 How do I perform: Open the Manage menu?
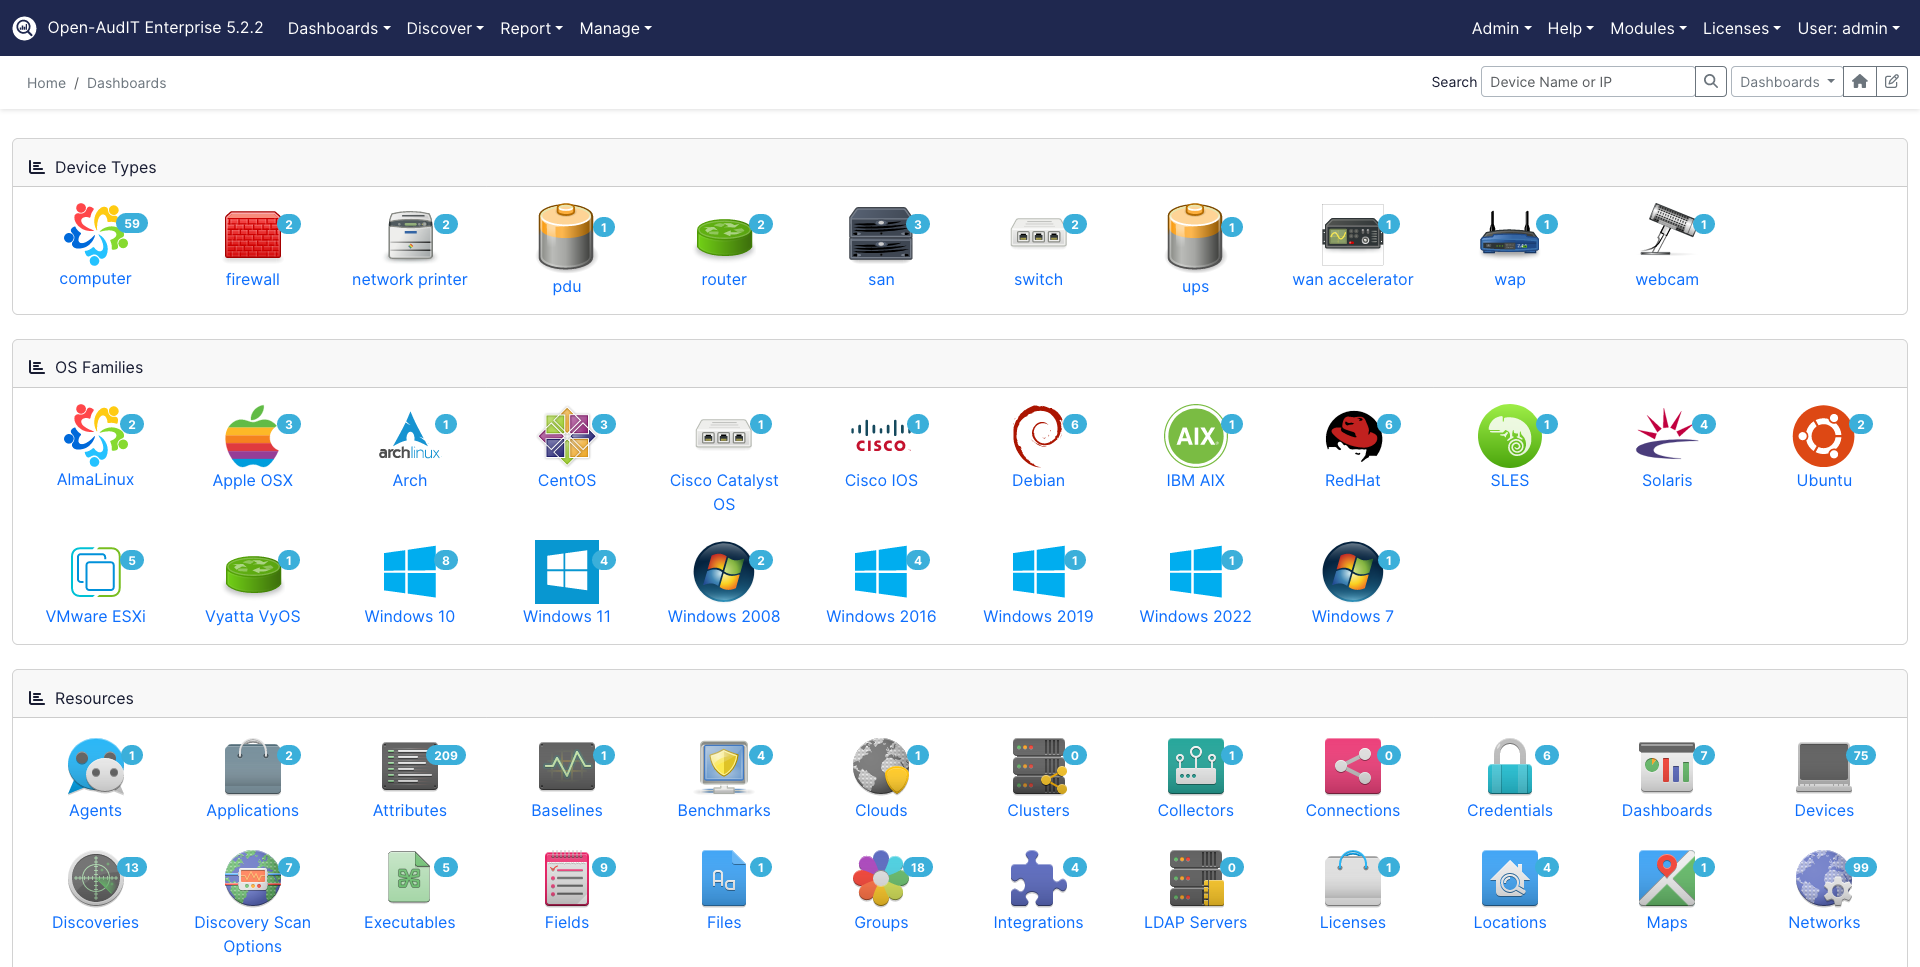coord(615,28)
